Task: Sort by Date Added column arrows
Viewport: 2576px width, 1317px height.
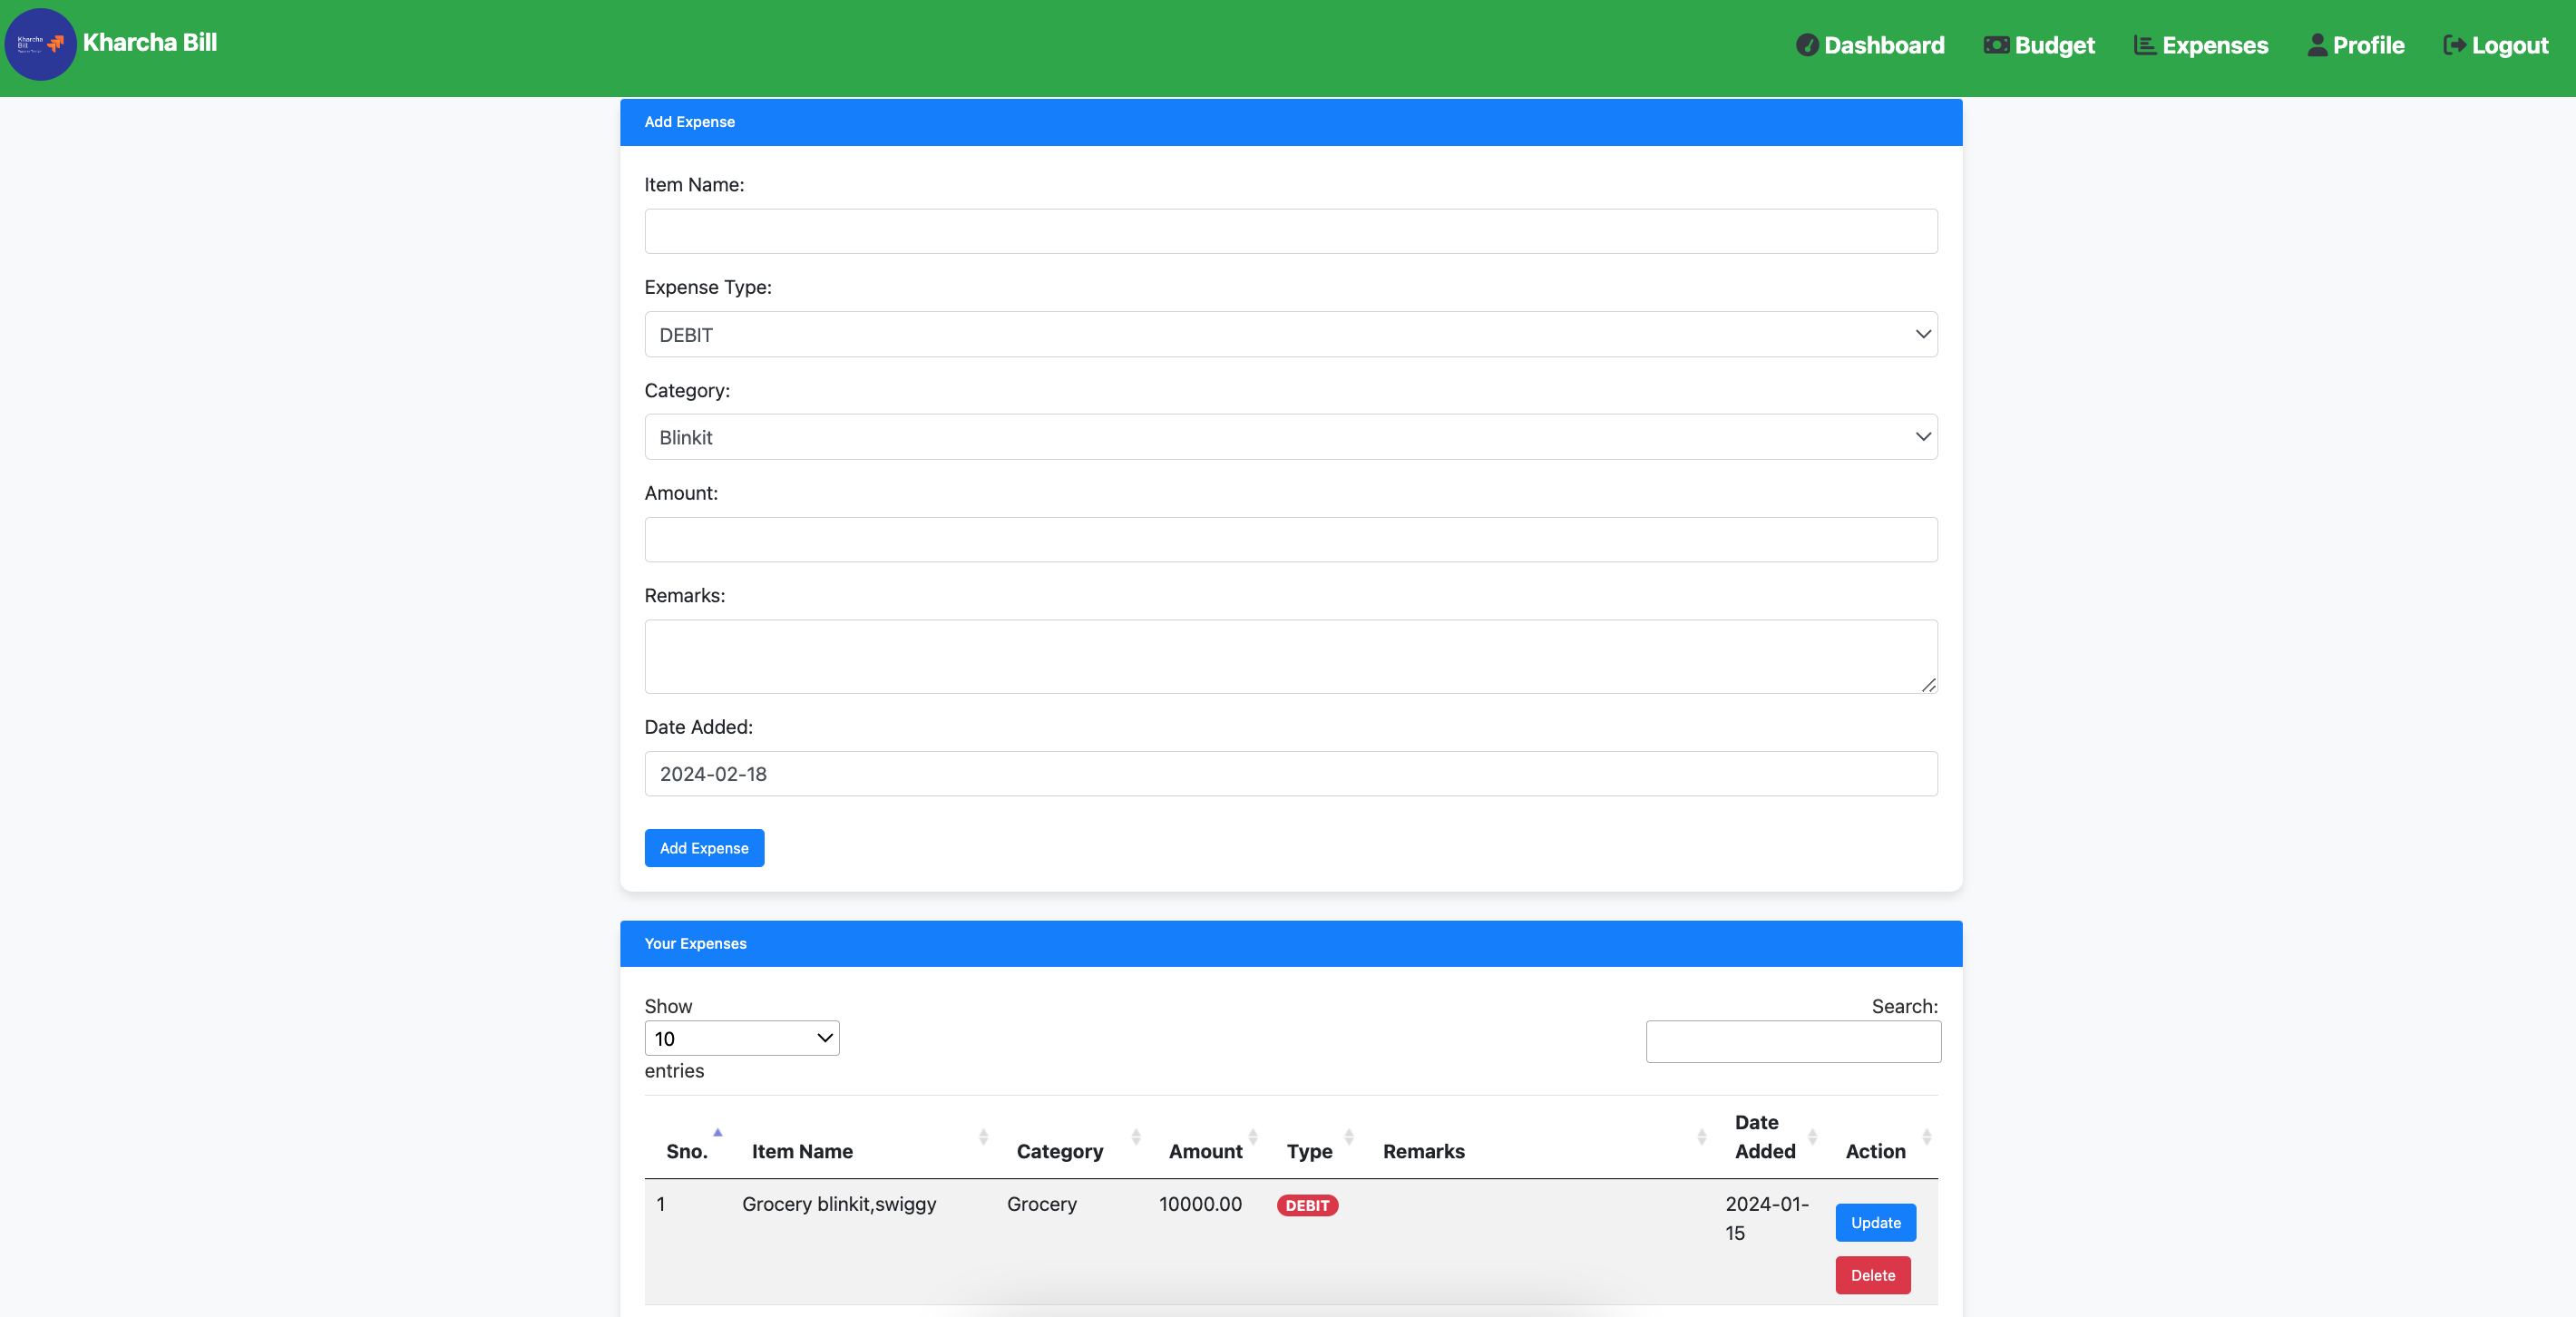Action: click(1812, 1137)
